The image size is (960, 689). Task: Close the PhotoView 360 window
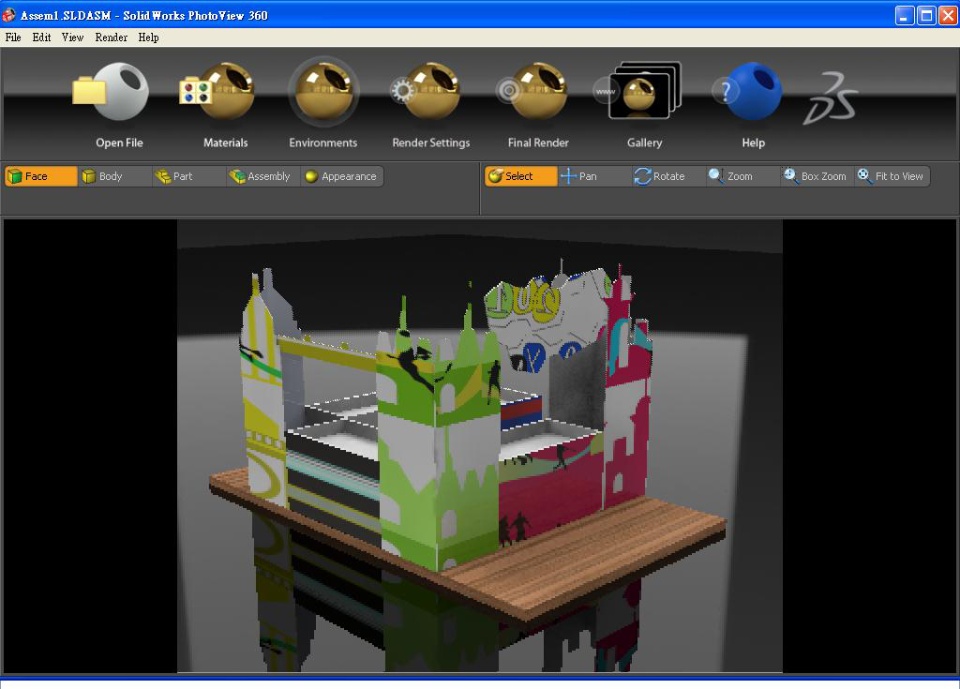pos(948,15)
